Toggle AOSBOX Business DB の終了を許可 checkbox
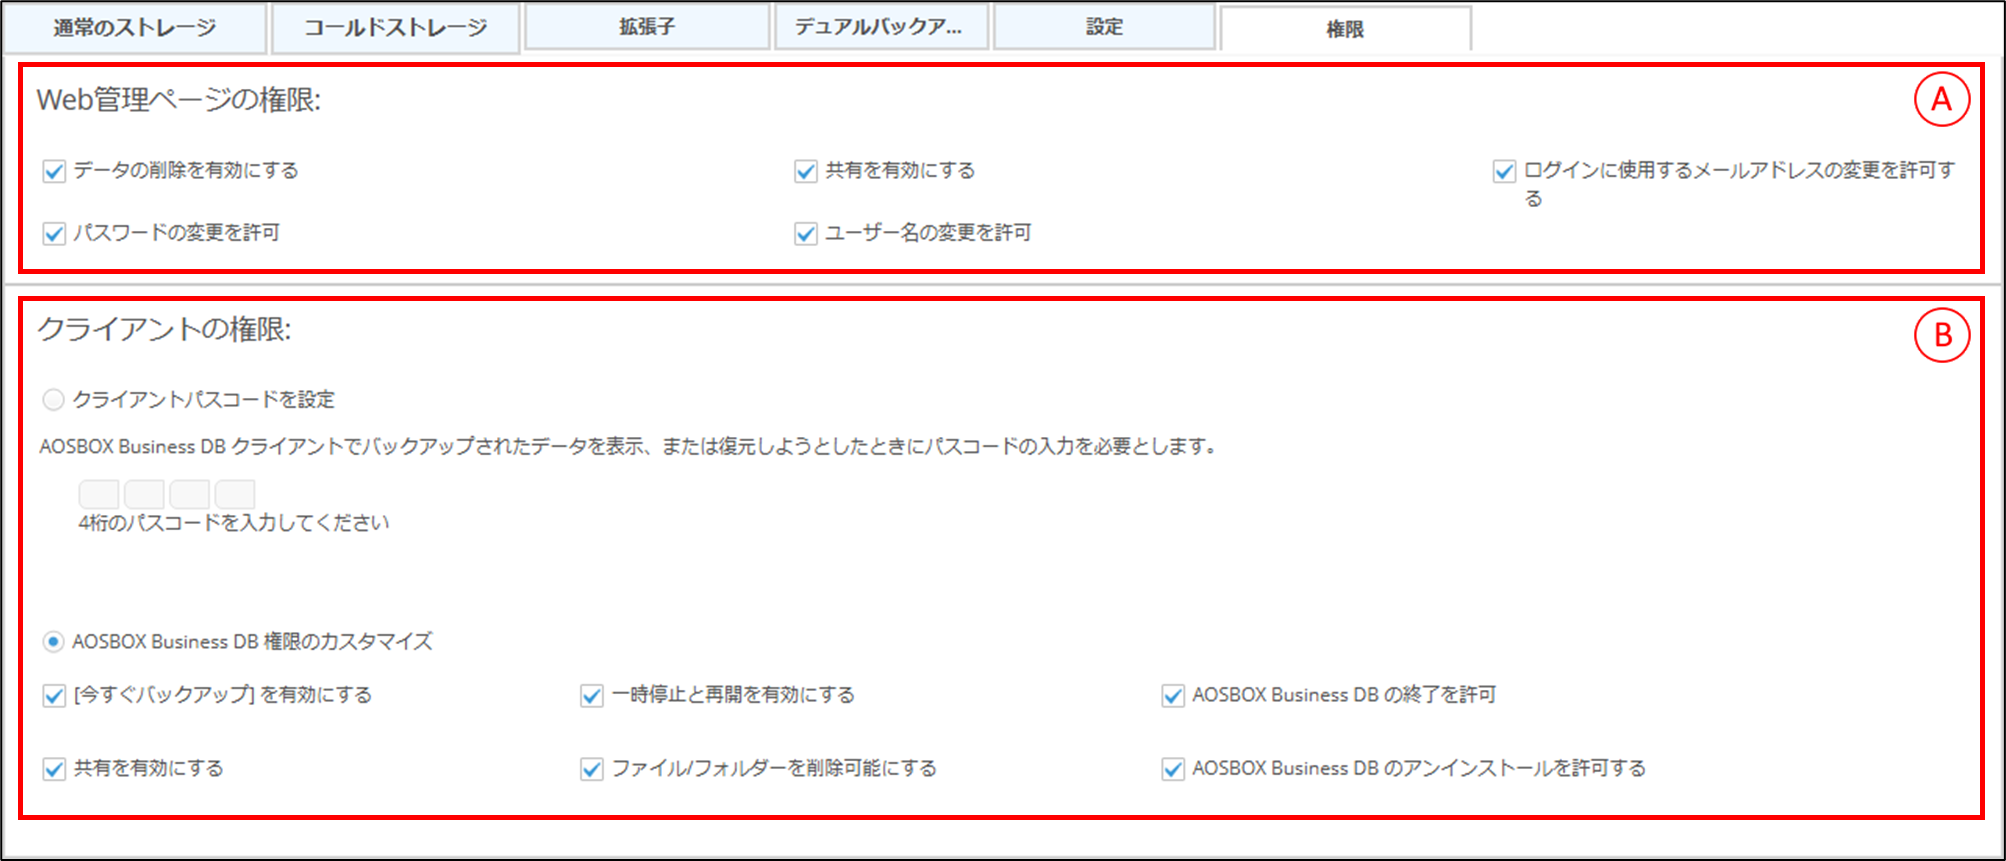Viewport: 2006px width, 861px height. tap(1173, 695)
